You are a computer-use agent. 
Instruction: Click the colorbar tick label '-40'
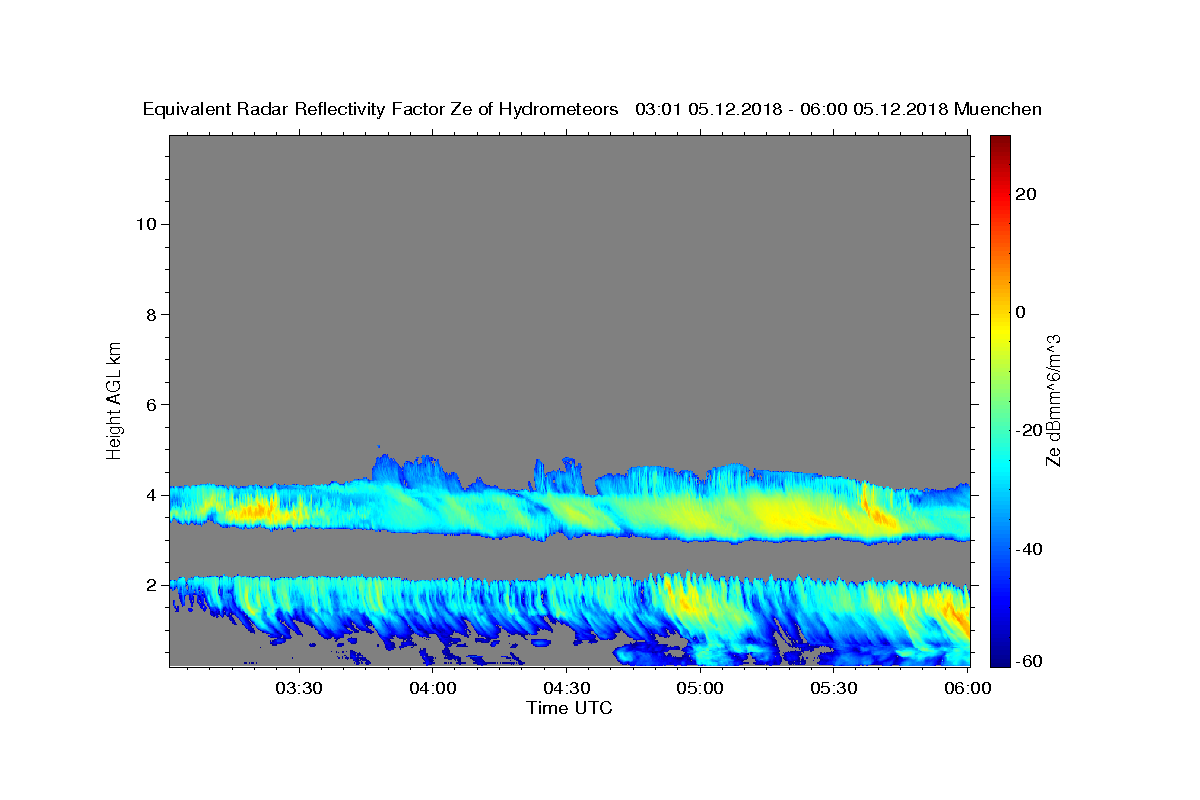[x=1029, y=548]
